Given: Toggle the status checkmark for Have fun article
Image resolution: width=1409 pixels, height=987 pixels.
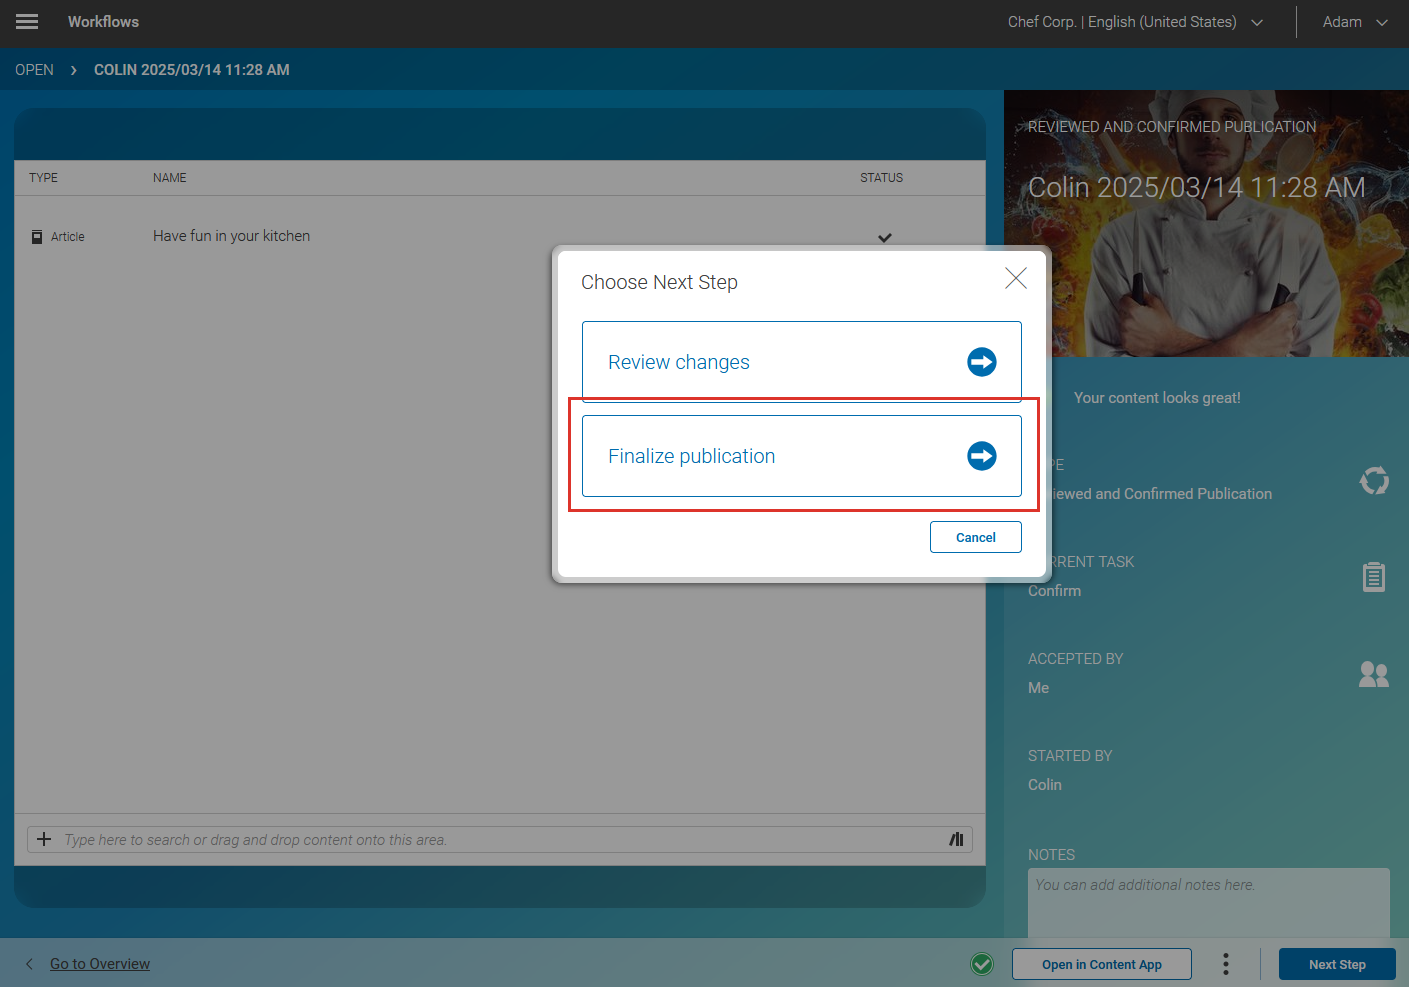Looking at the screenshot, I should coord(884,237).
